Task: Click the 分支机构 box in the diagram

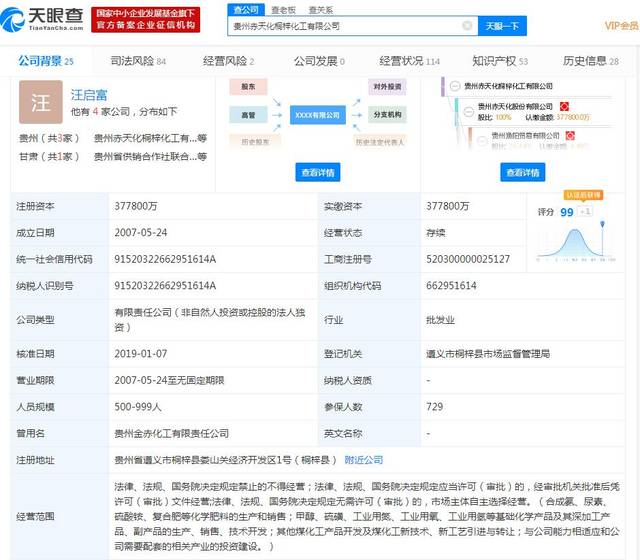Action: pos(387,115)
